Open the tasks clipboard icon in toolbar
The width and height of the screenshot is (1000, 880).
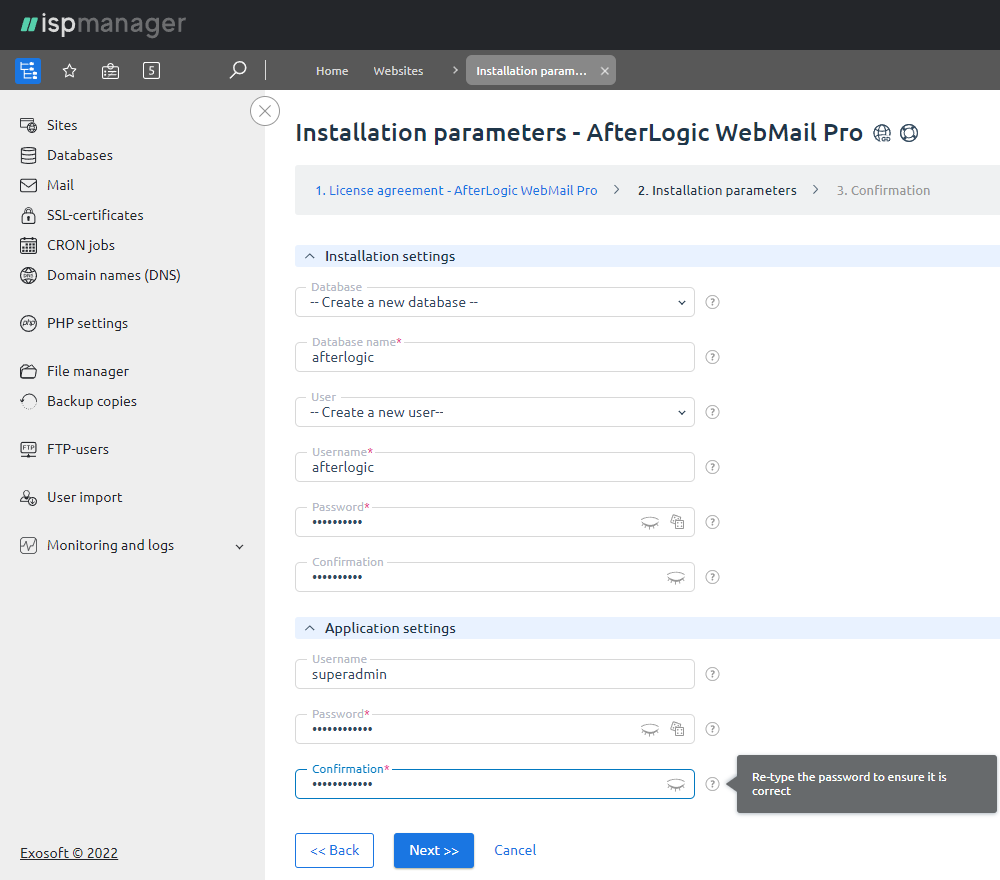(x=110, y=70)
